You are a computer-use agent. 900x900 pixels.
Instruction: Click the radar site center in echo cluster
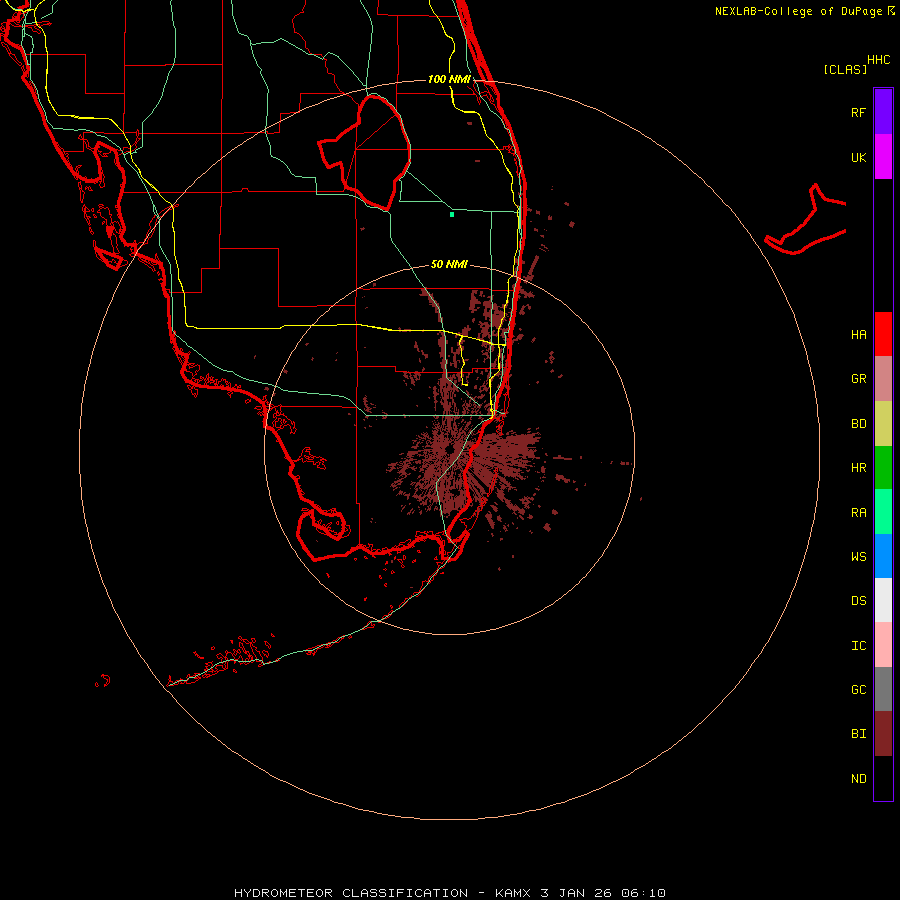click(449, 447)
